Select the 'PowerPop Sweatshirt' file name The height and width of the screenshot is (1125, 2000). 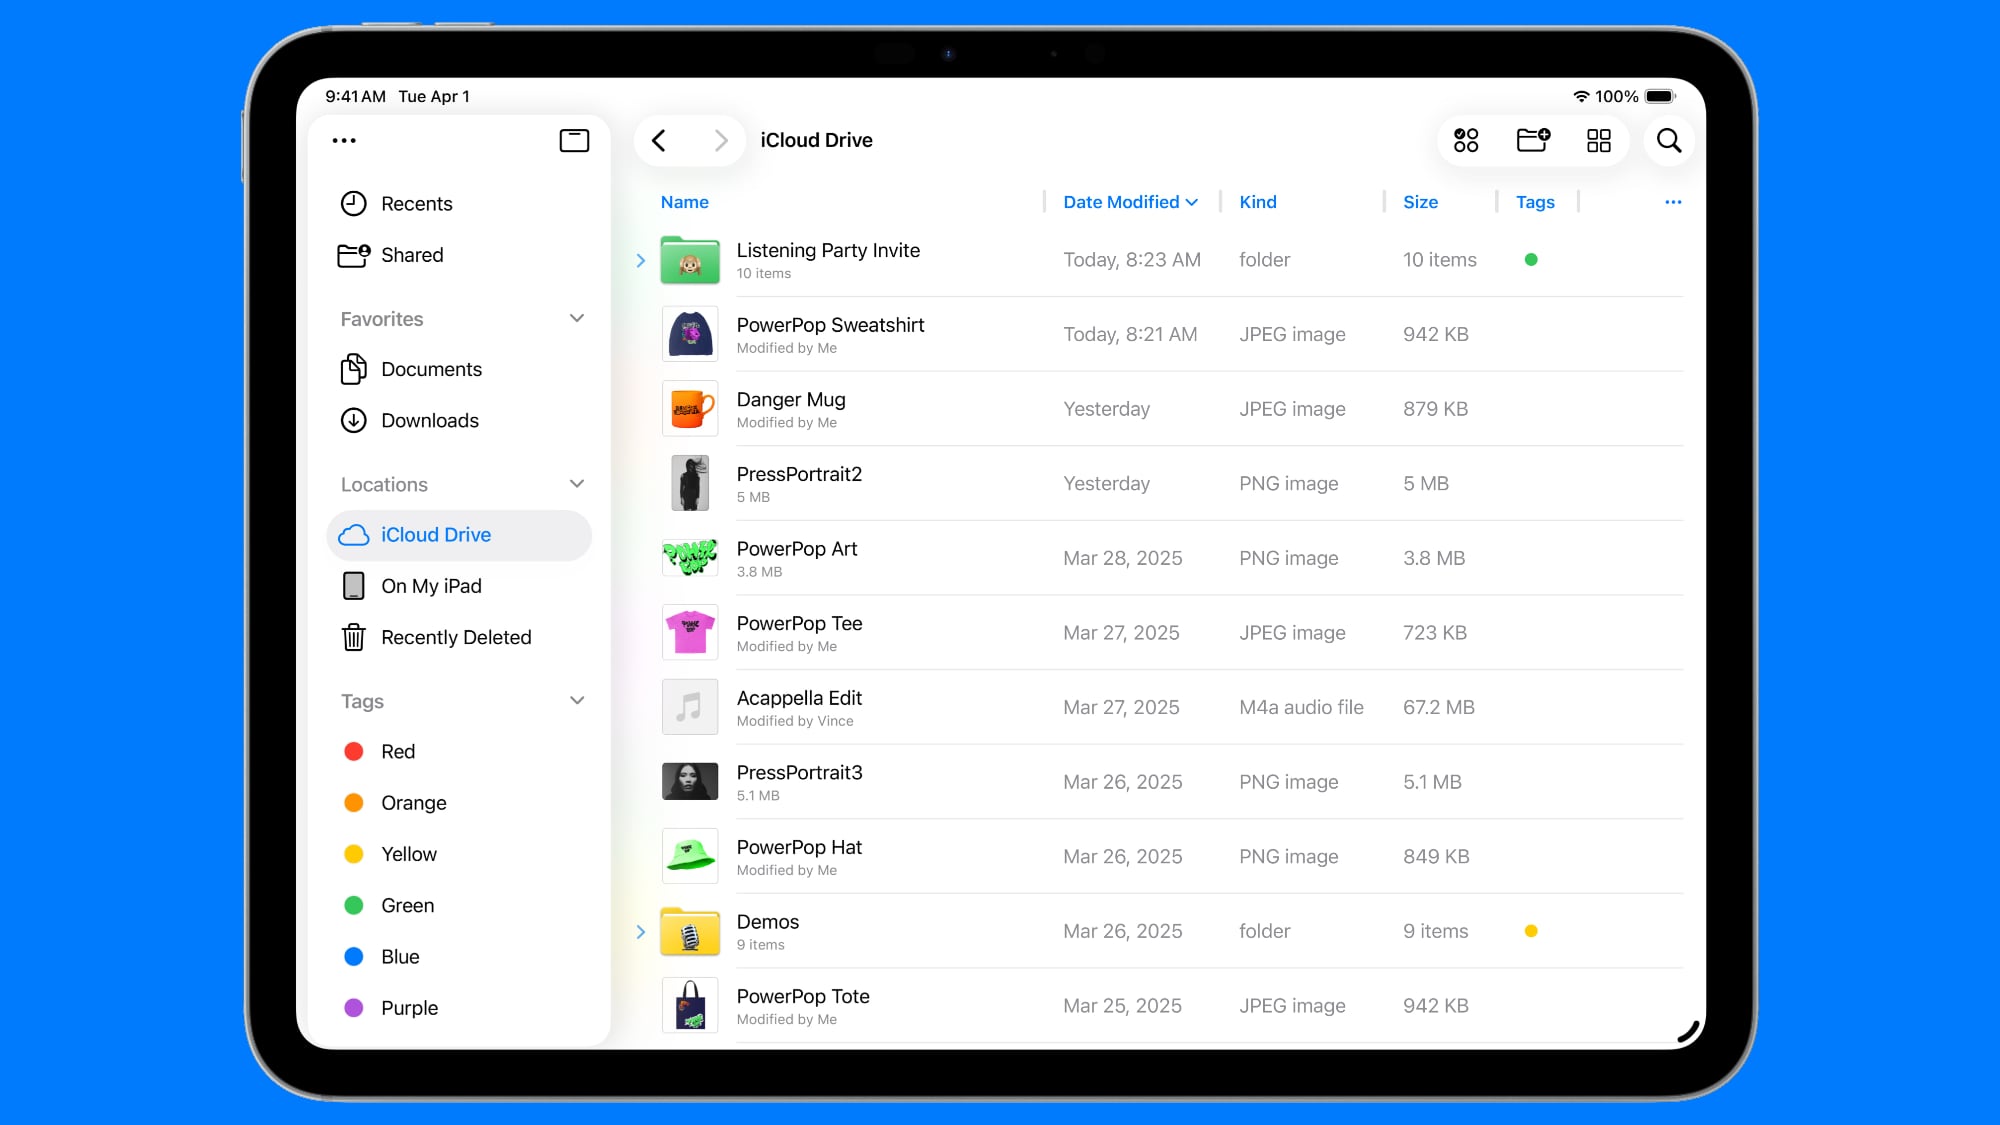coord(830,325)
